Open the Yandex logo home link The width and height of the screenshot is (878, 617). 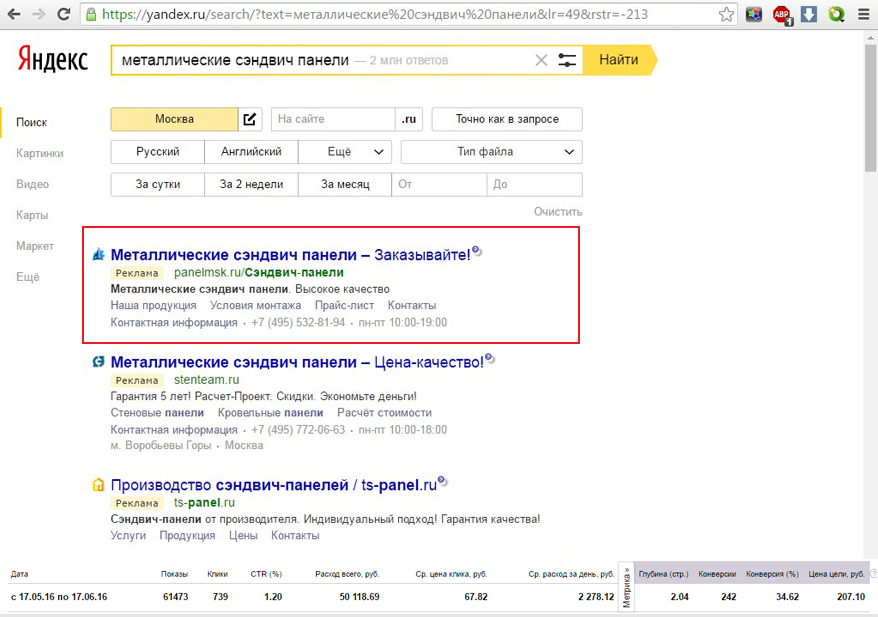click(53, 60)
